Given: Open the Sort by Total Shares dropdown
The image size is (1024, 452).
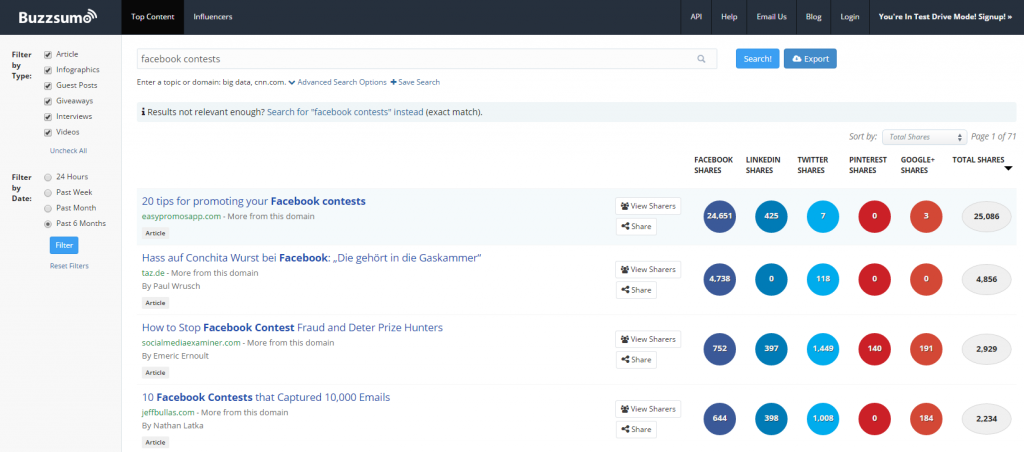Looking at the screenshot, I should pos(923,137).
